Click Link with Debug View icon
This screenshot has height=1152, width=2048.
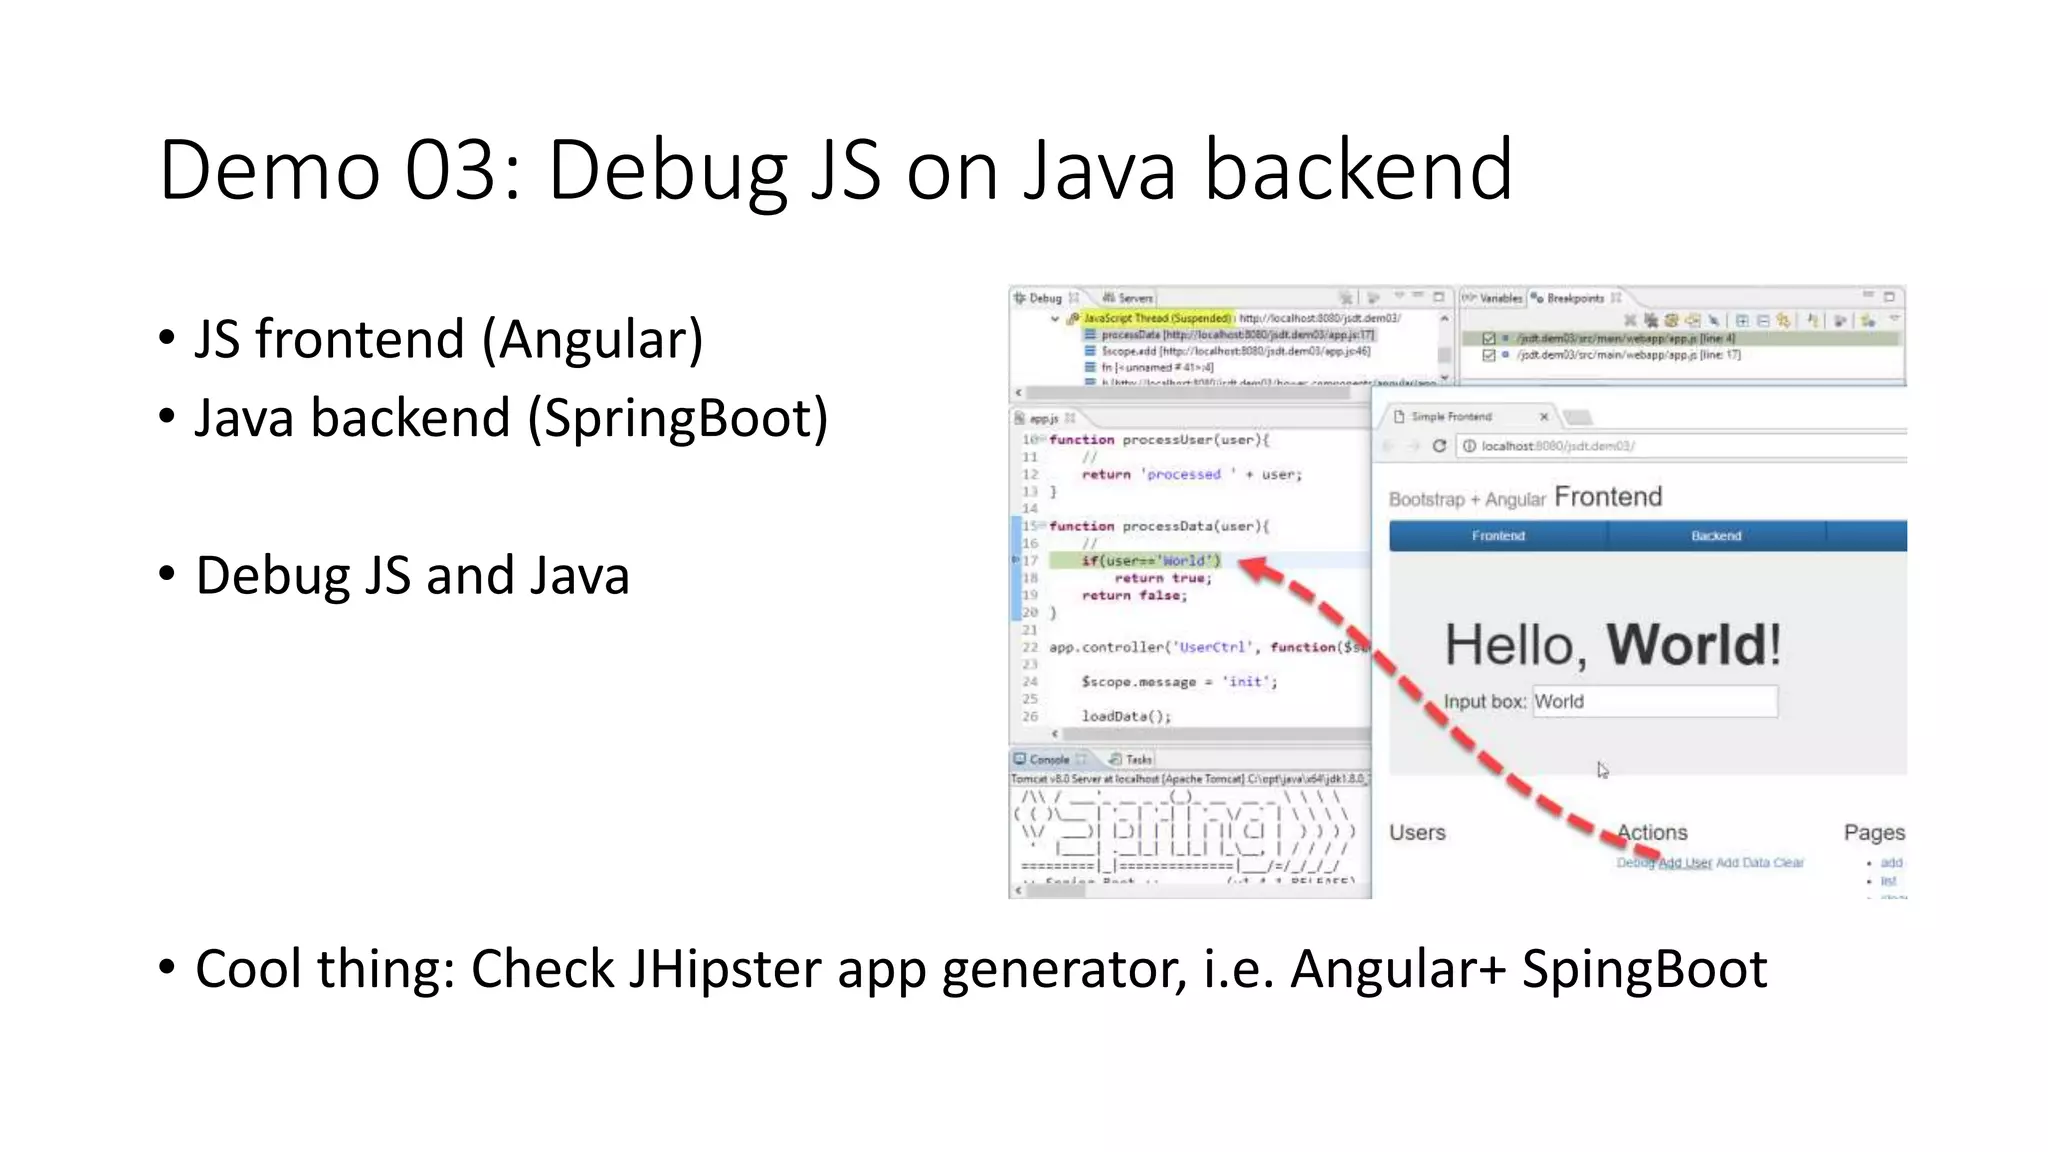coord(1783,321)
